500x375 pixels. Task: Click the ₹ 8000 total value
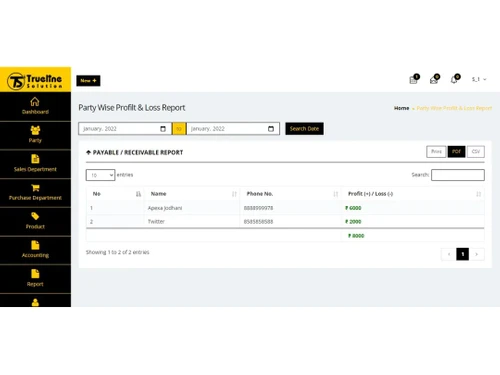pos(356,236)
